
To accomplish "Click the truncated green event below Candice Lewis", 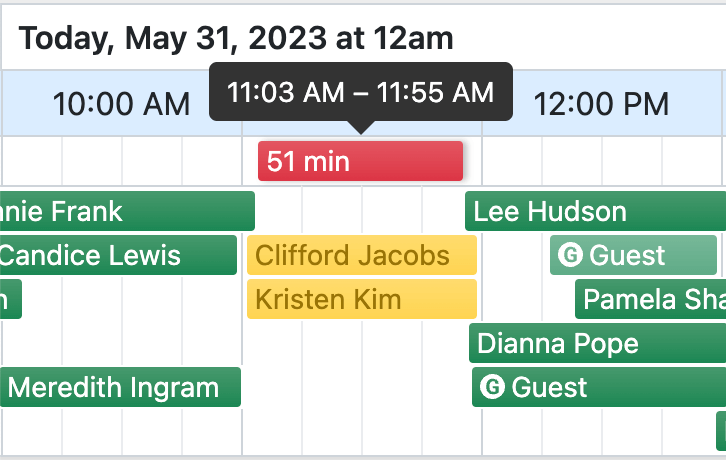I will coord(9,299).
